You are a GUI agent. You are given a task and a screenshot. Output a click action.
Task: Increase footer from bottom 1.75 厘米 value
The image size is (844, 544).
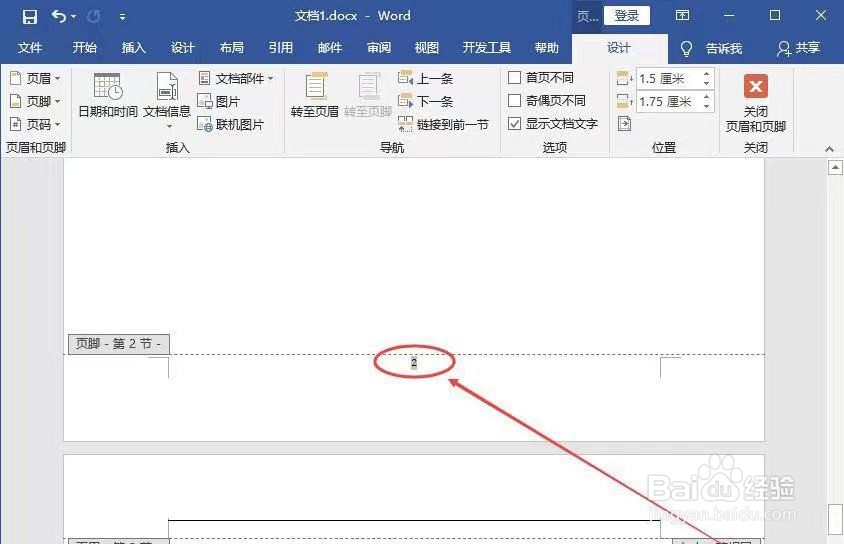(x=706, y=97)
